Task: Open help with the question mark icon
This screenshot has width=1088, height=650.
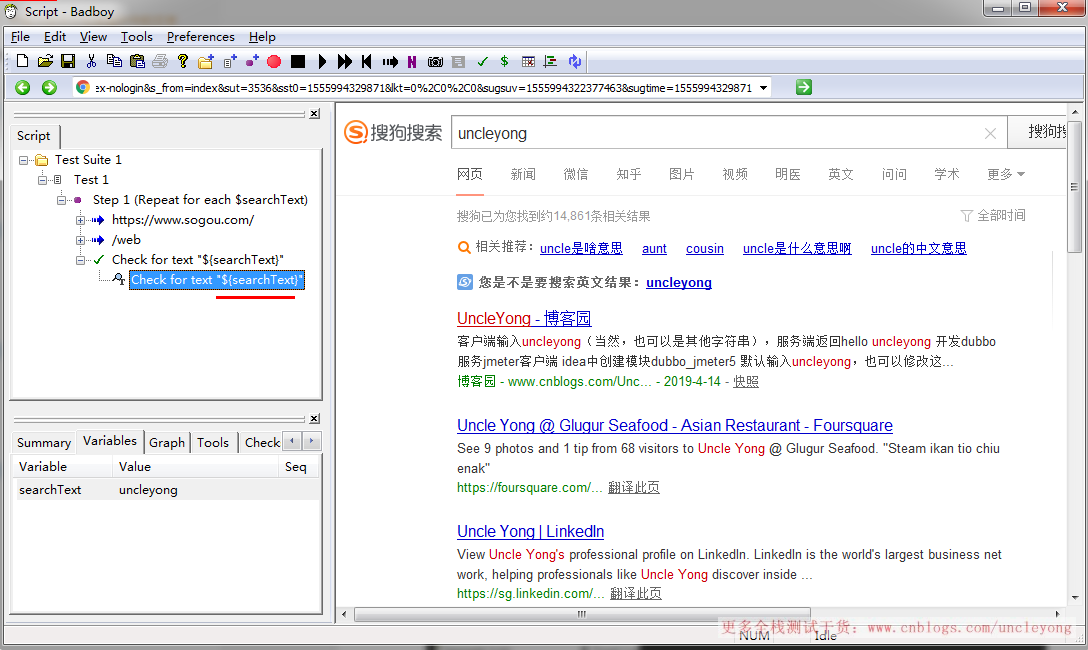Action: [182, 61]
